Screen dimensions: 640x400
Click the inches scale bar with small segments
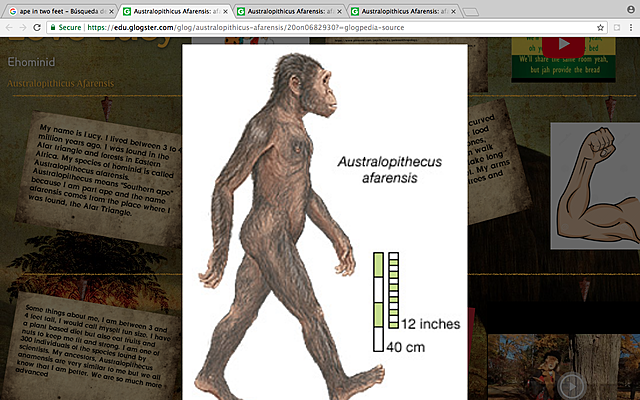click(393, 290)
